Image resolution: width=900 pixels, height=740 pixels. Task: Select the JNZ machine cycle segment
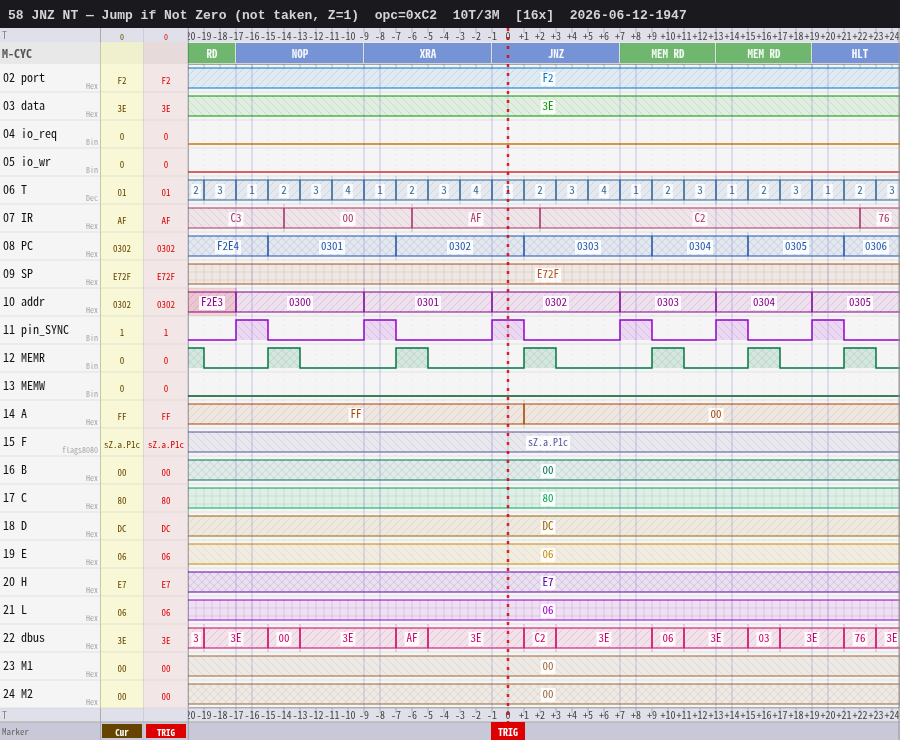pos(556,54)
